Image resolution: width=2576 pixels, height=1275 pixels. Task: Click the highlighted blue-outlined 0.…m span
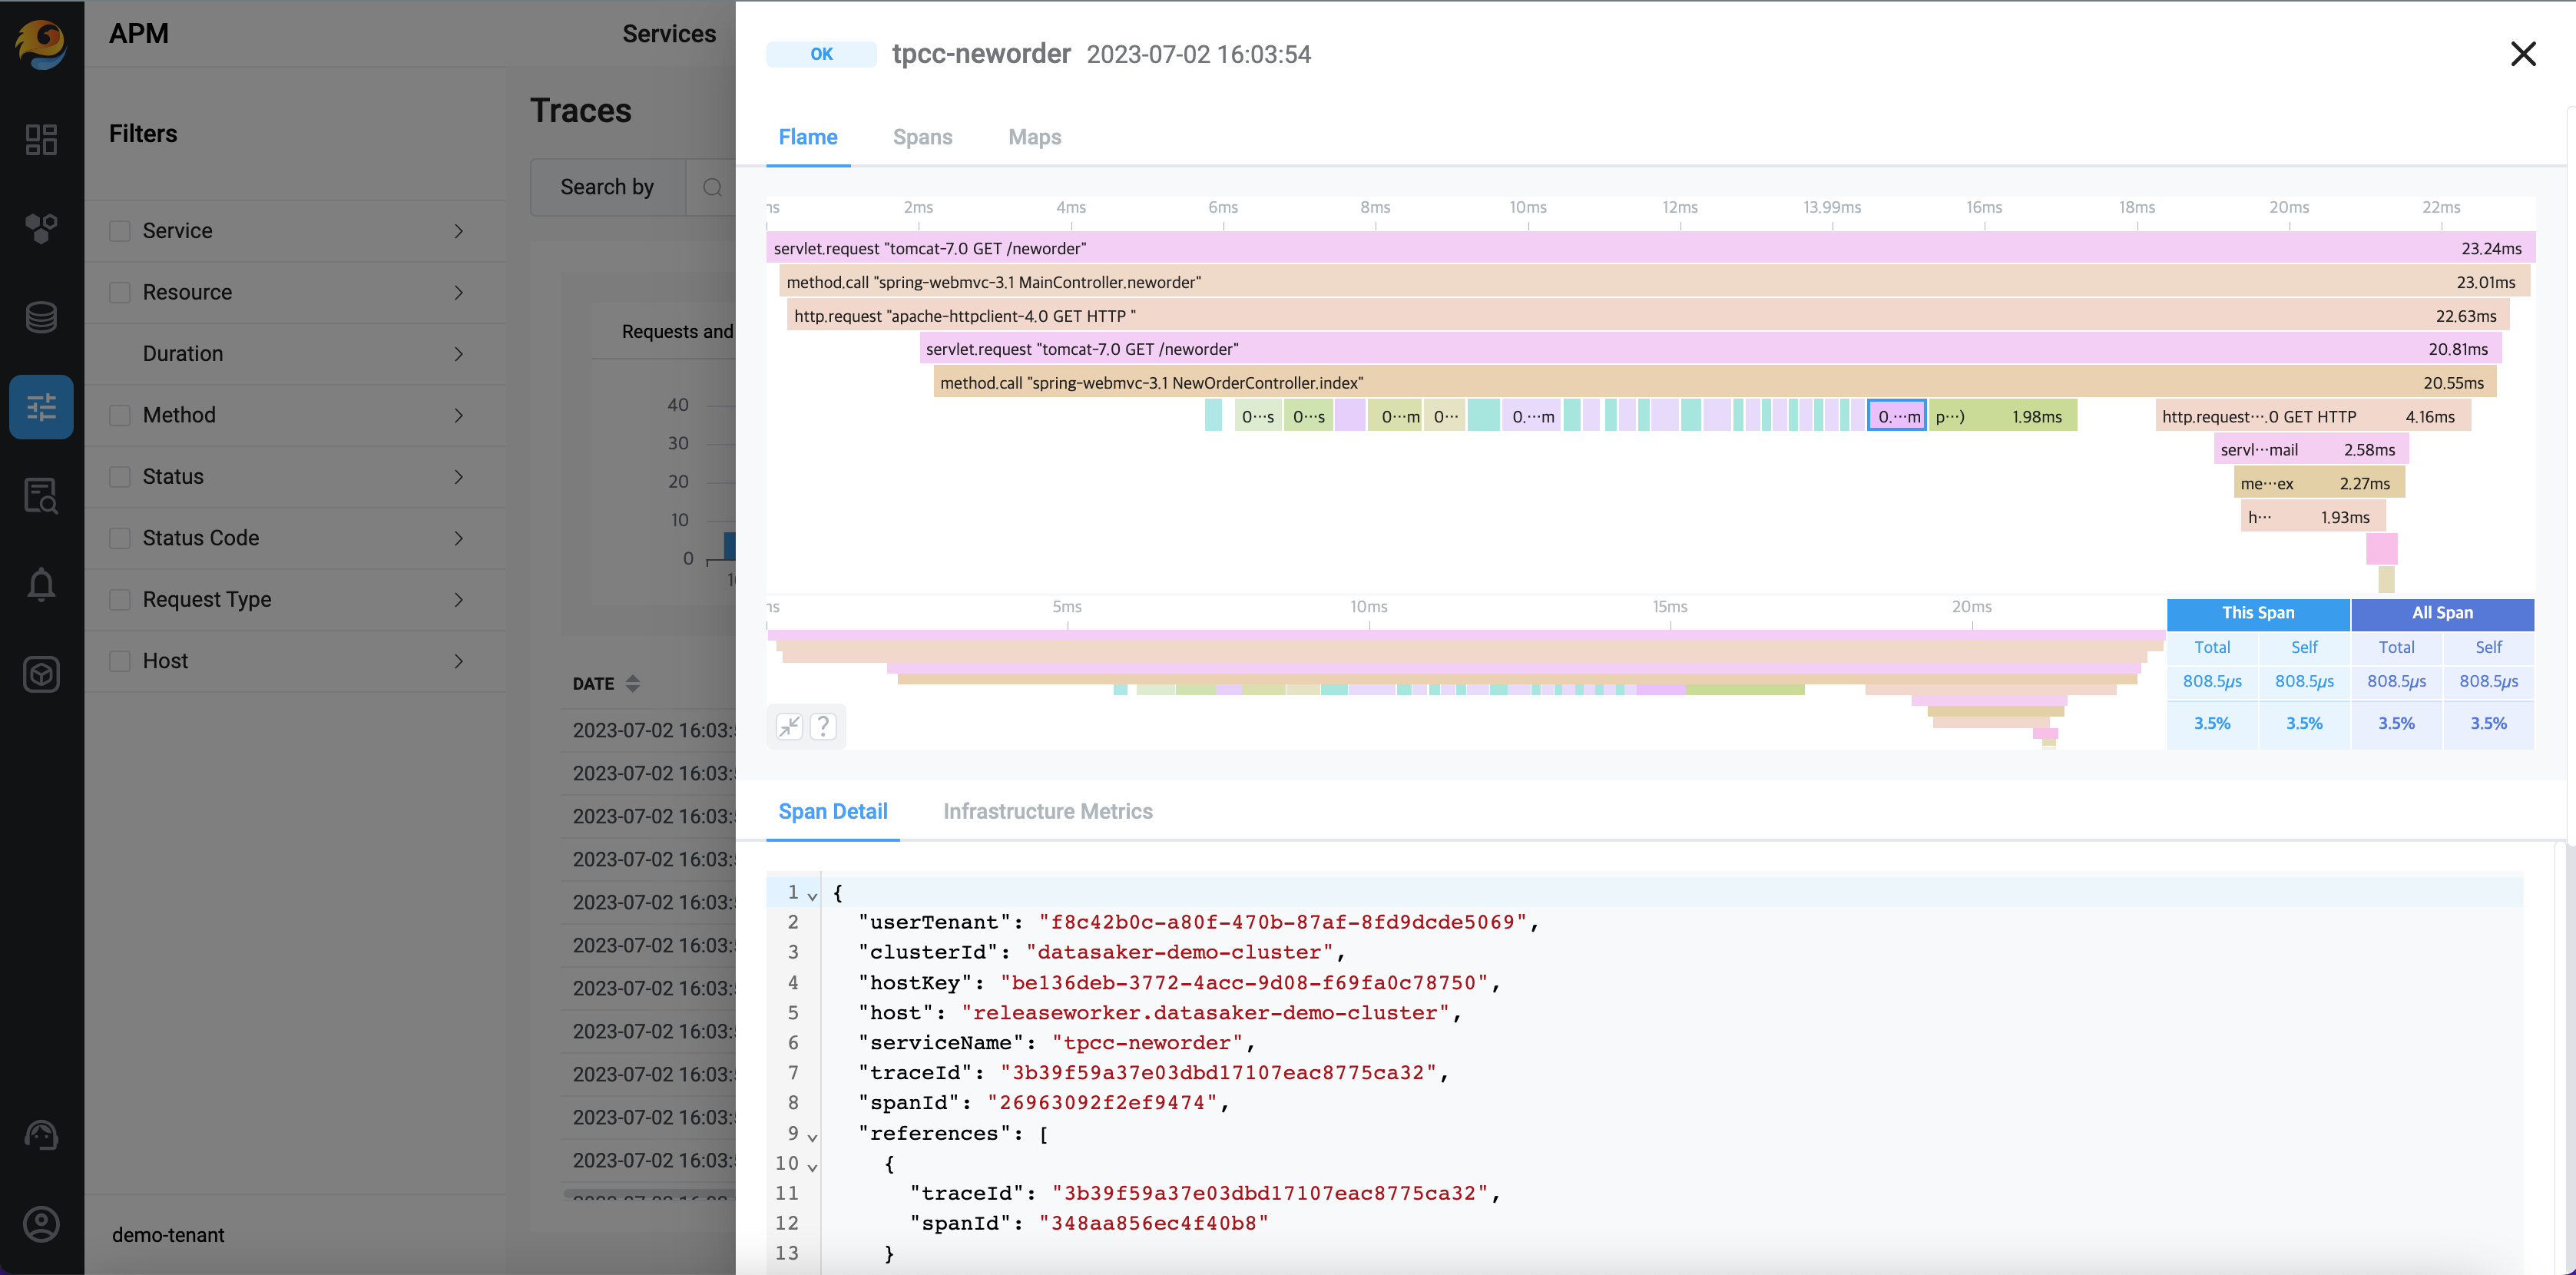1897,416
